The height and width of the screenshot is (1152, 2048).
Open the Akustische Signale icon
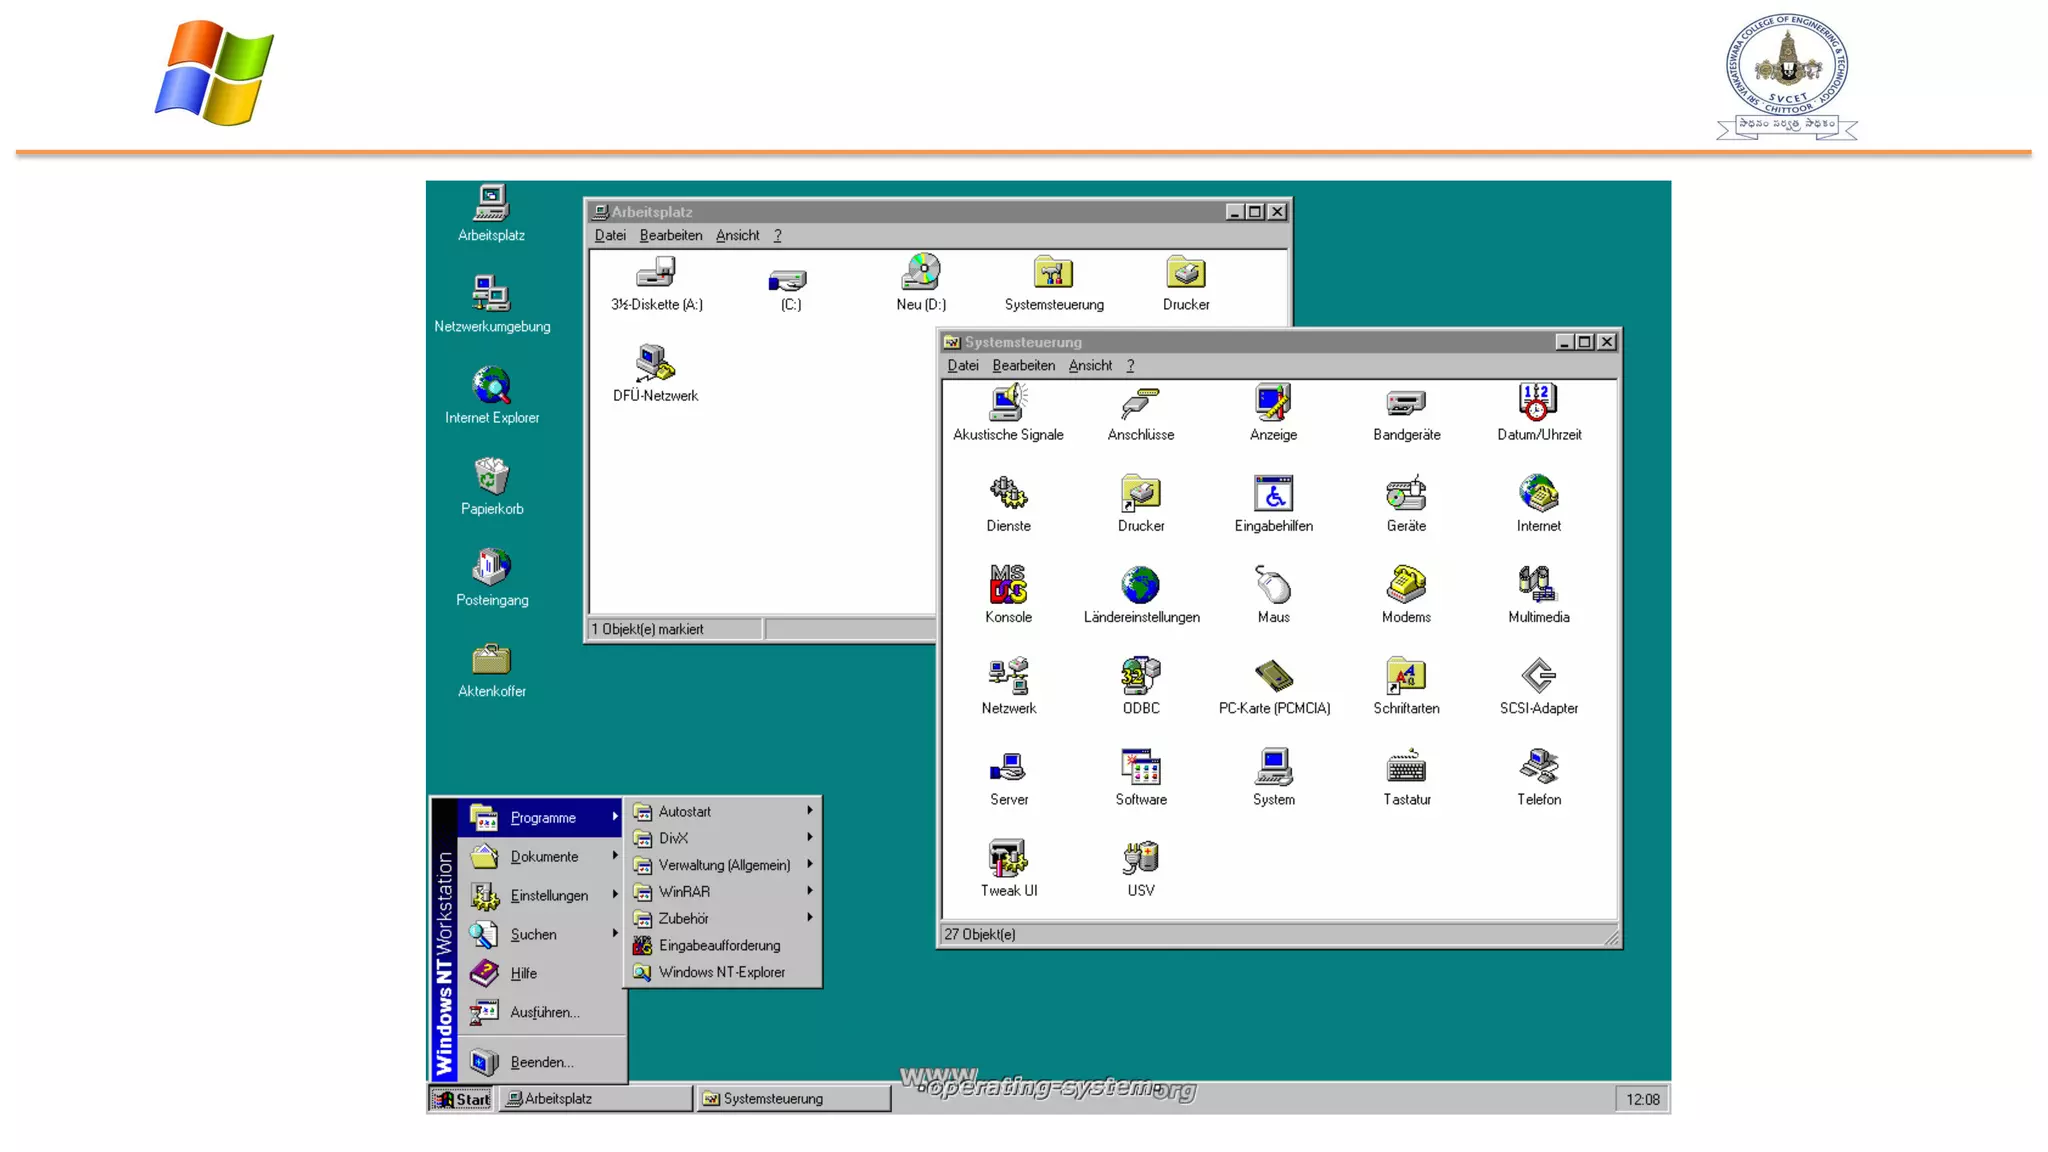click(x=1008, y=403)
